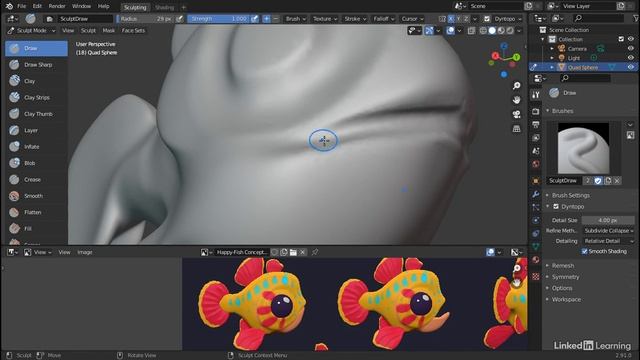This screenshot has height=360, width=640.
Task: Open Output properties tab icon
Action: [536, 124]
